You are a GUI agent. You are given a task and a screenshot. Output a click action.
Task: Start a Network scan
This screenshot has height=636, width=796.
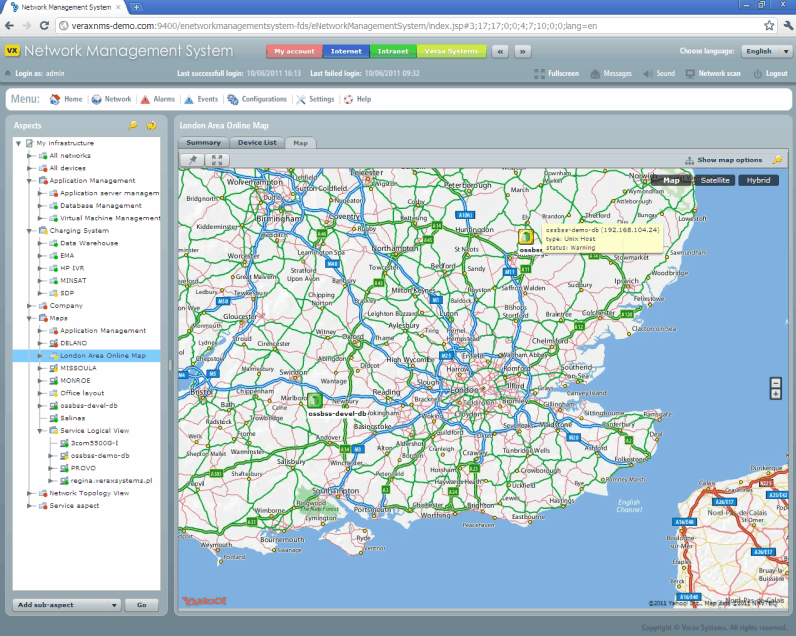(x=713, y=74)
